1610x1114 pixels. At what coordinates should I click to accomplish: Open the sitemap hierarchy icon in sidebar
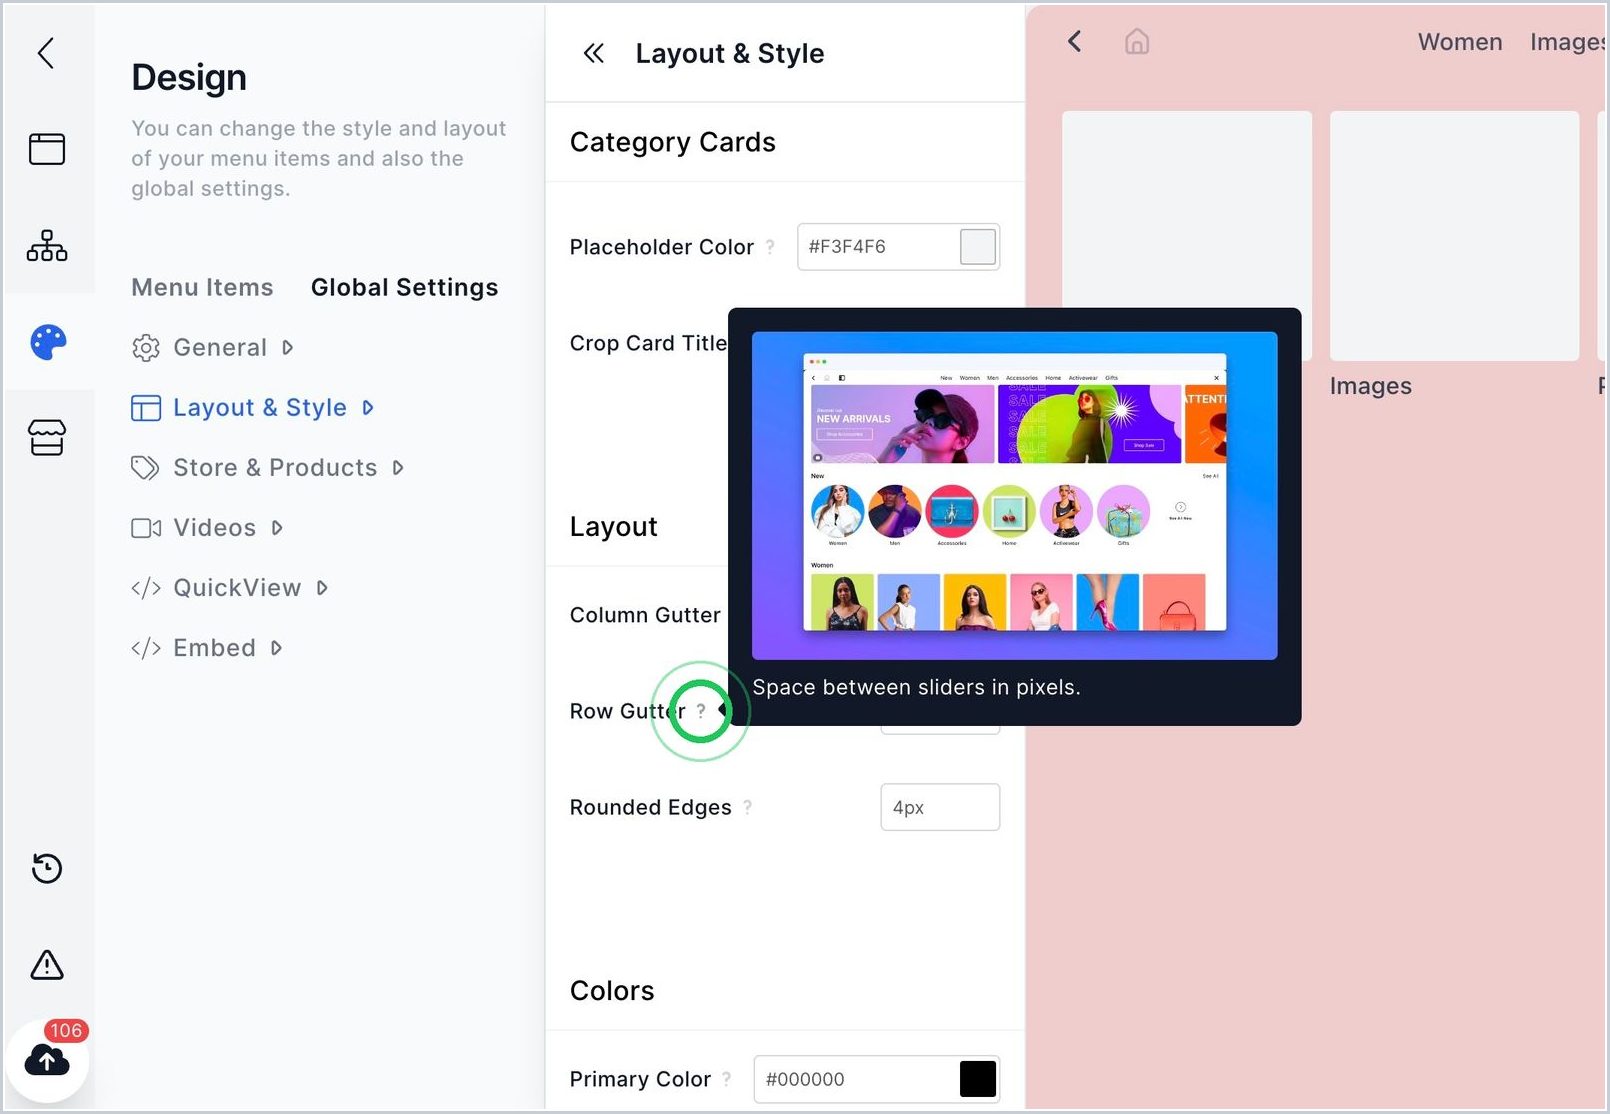[x=47, y=245]
